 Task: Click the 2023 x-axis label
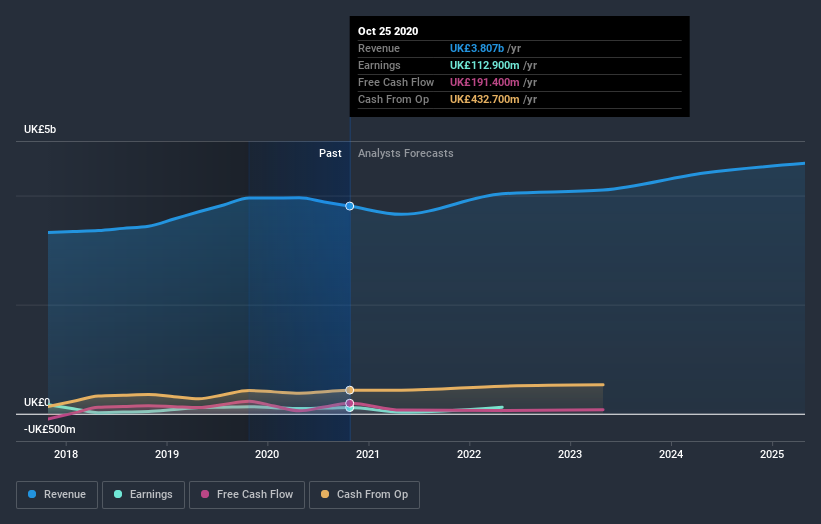pos(570,454)
